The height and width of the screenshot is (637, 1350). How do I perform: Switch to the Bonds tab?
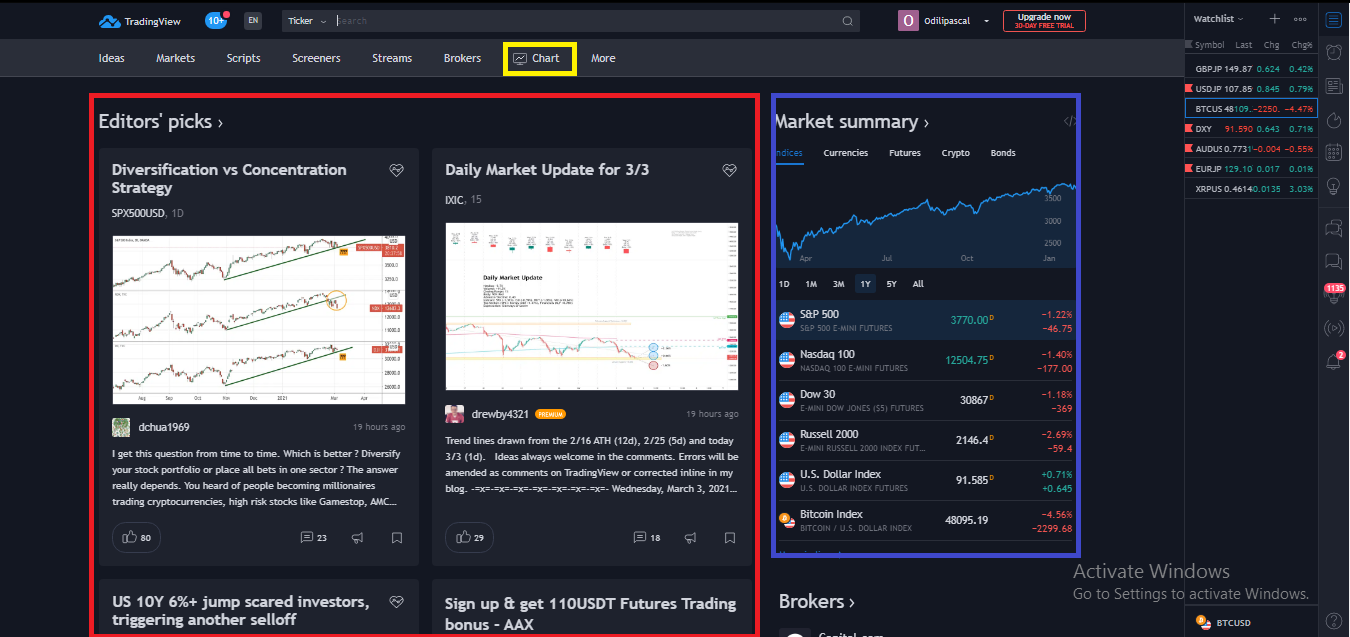pos(1003,153)
